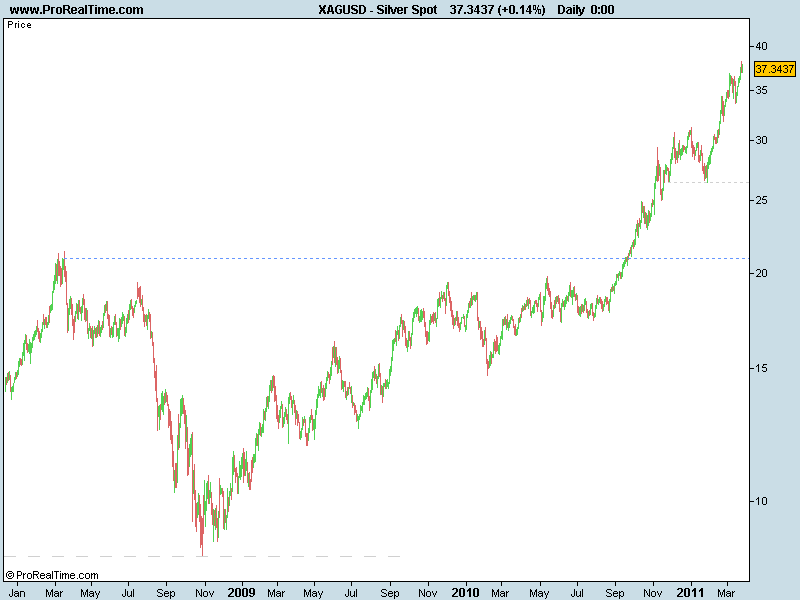Click the 10 price axis label
Image resolution: width=800 pixels, height=600 pixels.
[x=761, y=502]
